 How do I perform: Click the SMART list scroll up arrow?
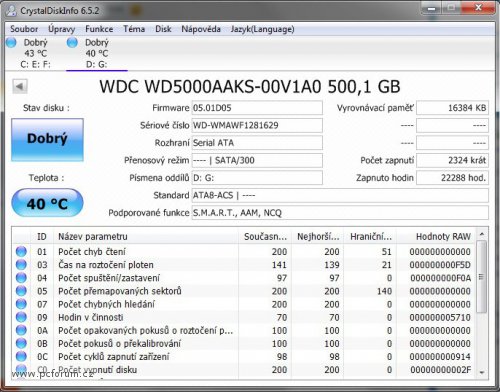point(482,234)
